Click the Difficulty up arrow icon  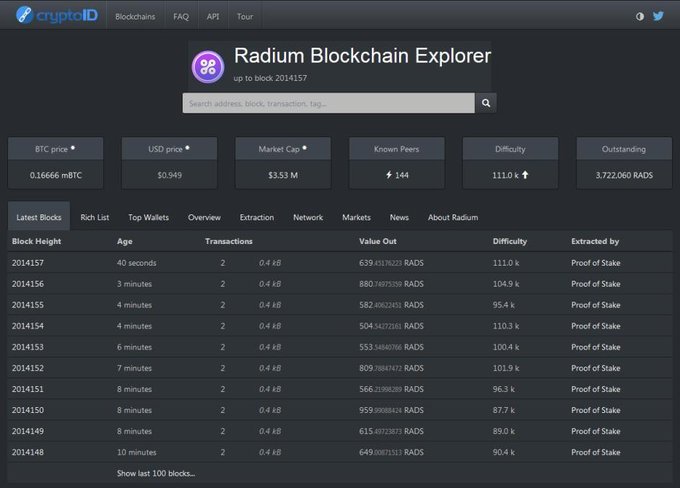click(525, 175)
